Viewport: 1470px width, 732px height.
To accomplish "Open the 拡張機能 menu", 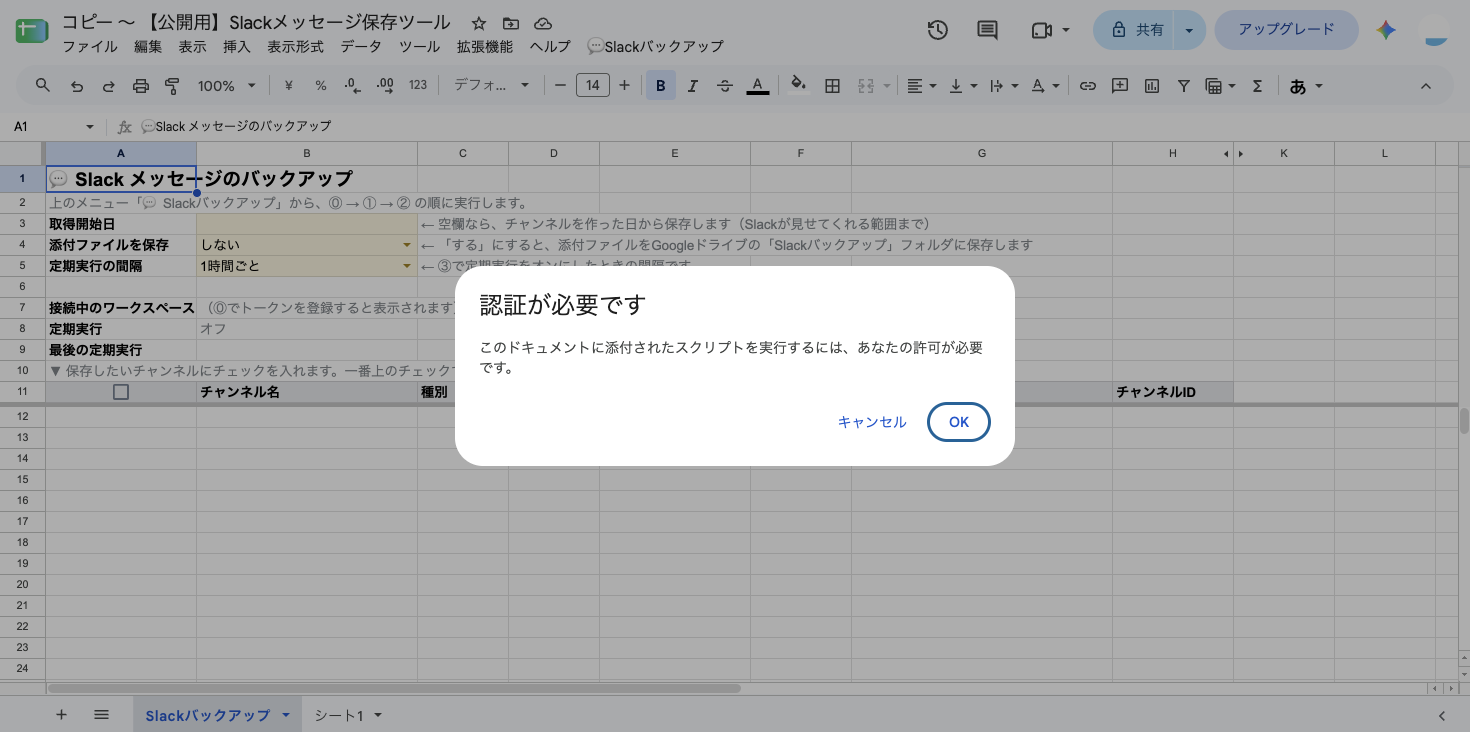I will point(485,46).
